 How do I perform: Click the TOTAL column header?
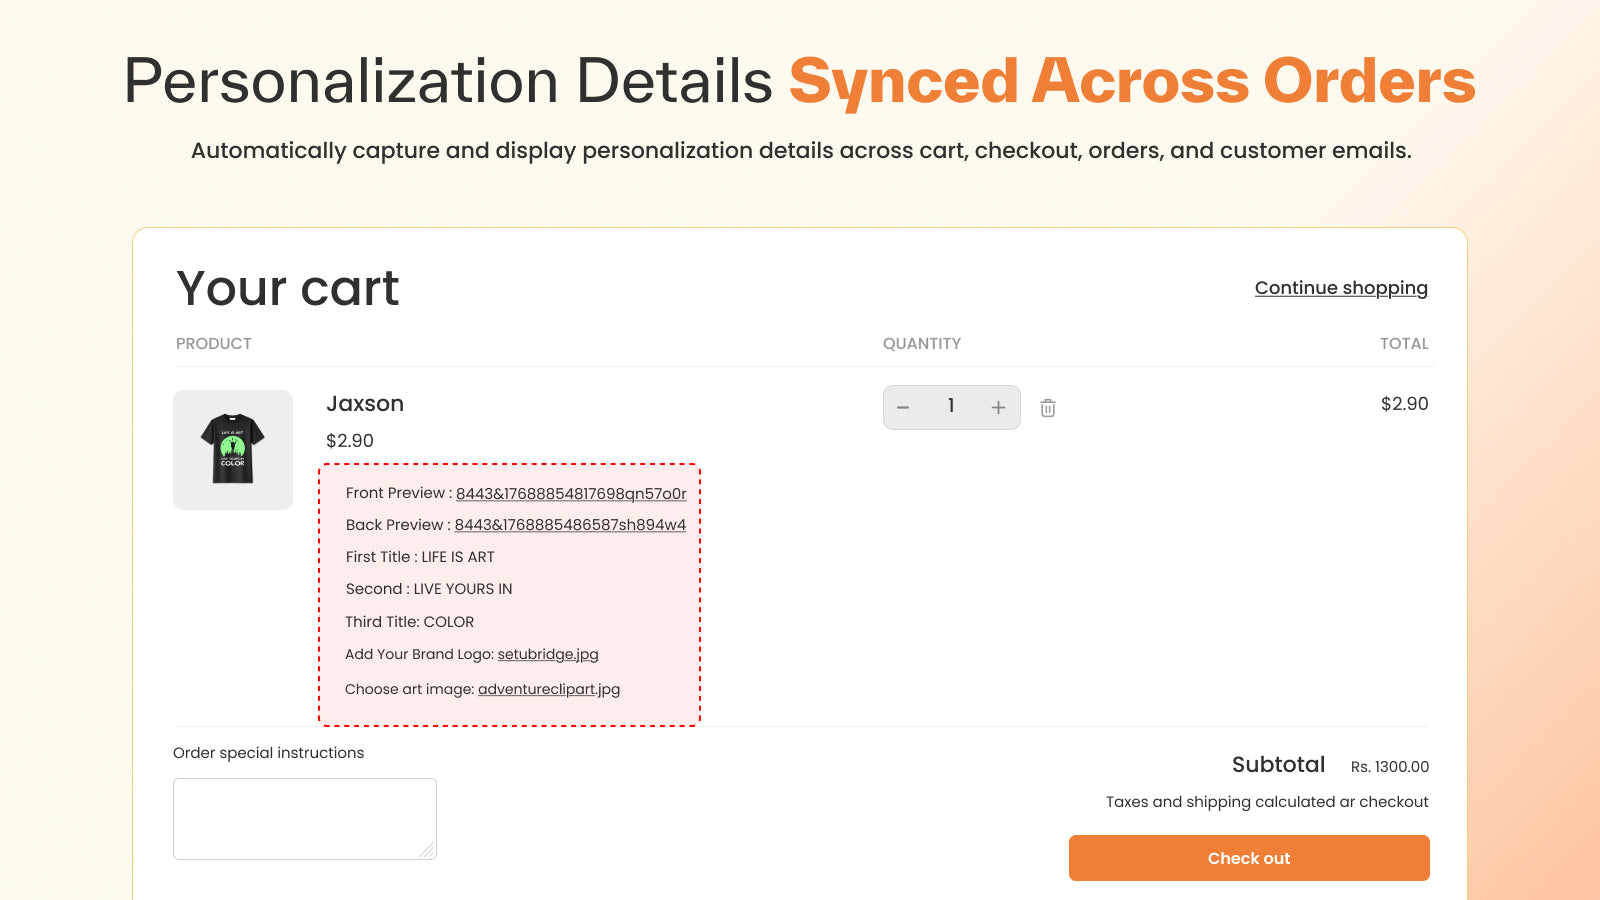click(x=1404, y=343)
